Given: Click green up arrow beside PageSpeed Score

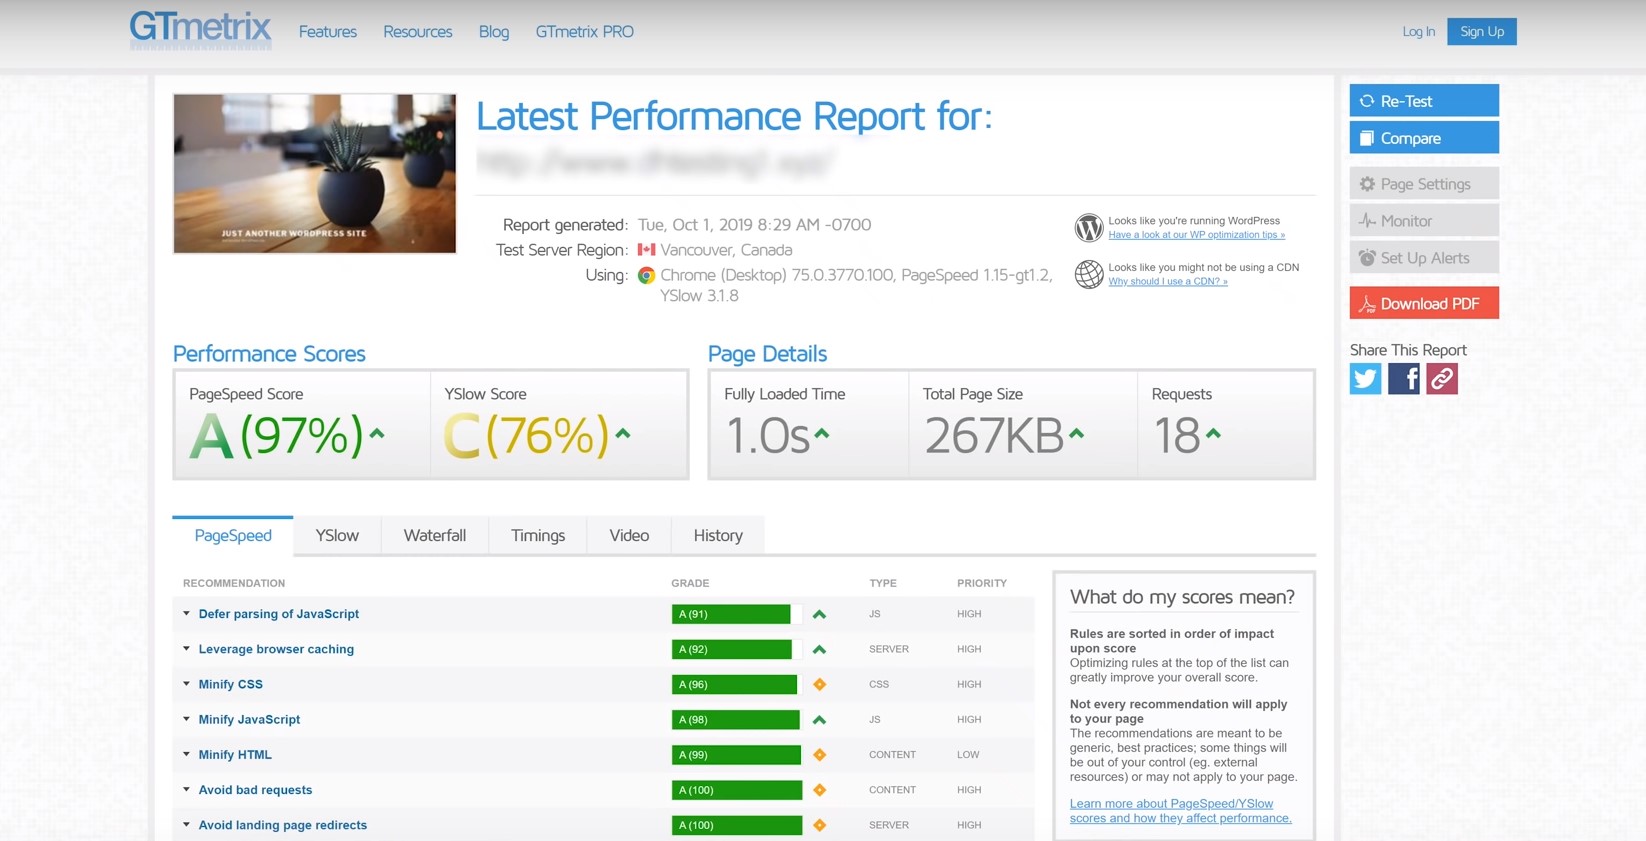Looking at the screenshot, I should (x=377, y=434).
